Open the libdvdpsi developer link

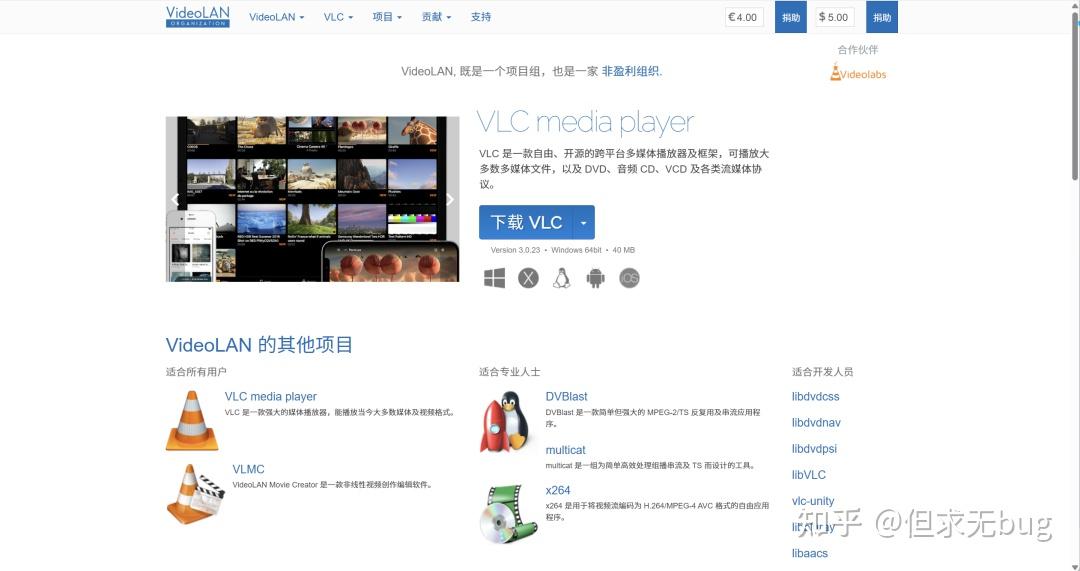[814, 449]
